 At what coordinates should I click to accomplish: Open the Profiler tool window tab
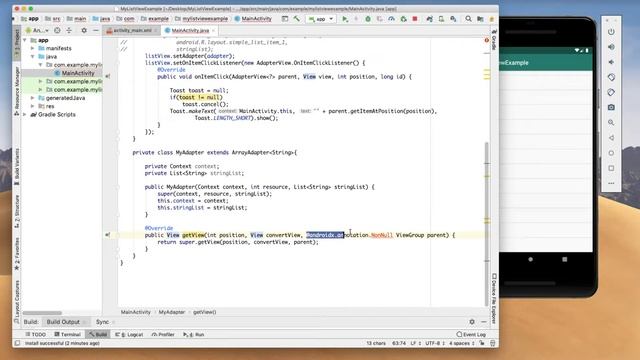coord(163,334)
